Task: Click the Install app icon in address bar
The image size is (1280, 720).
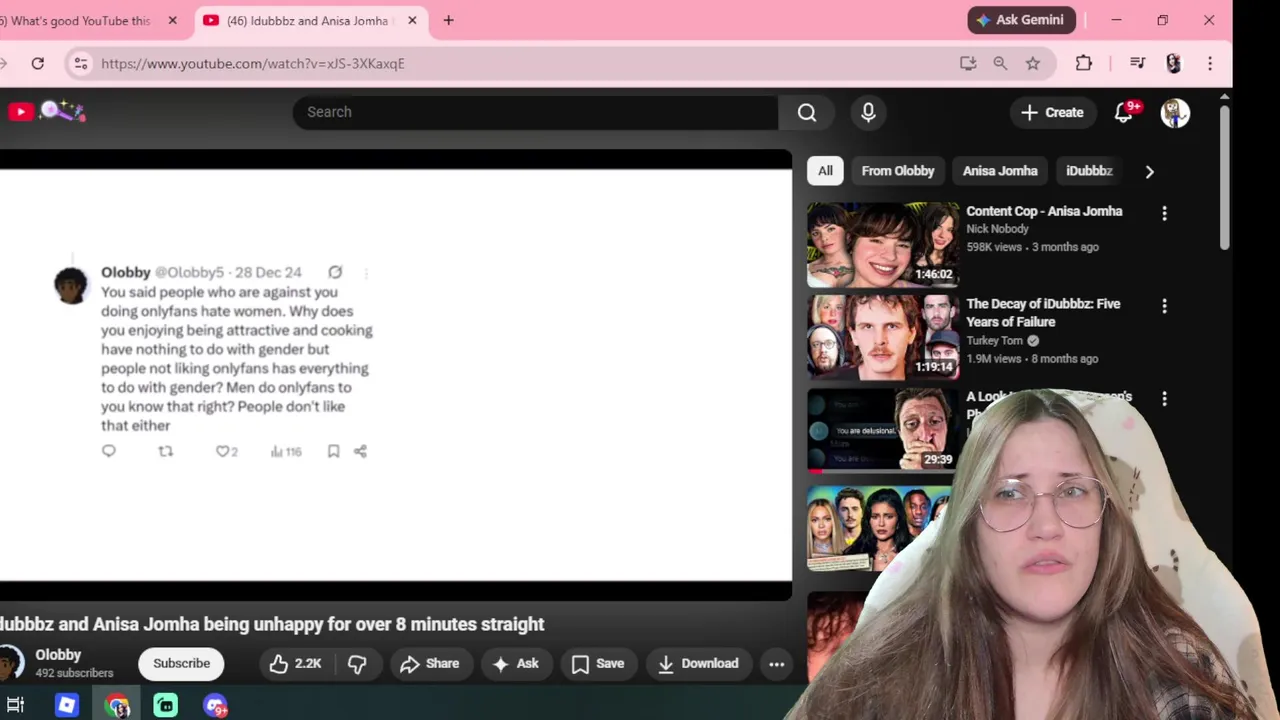Action: [x=968, y=63]
